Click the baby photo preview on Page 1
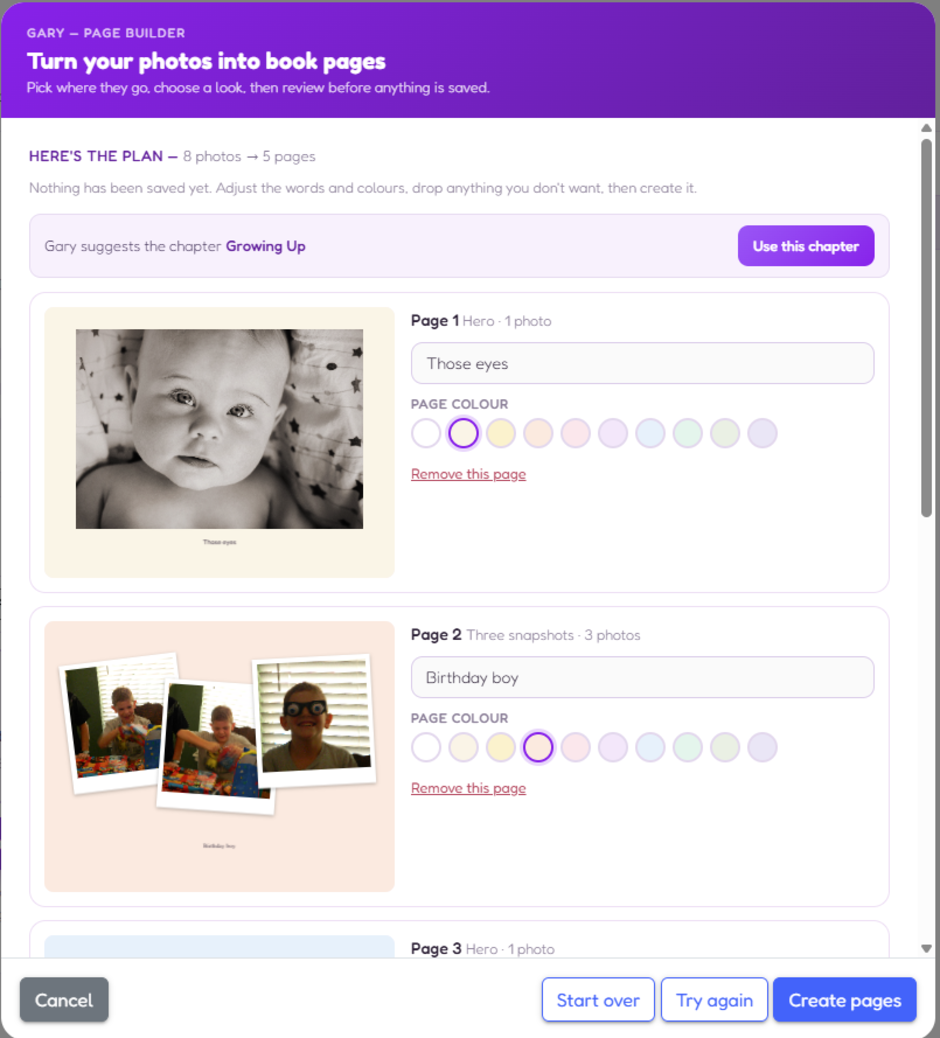Viewport: 940px width, 1038px height. pos(219,429)
